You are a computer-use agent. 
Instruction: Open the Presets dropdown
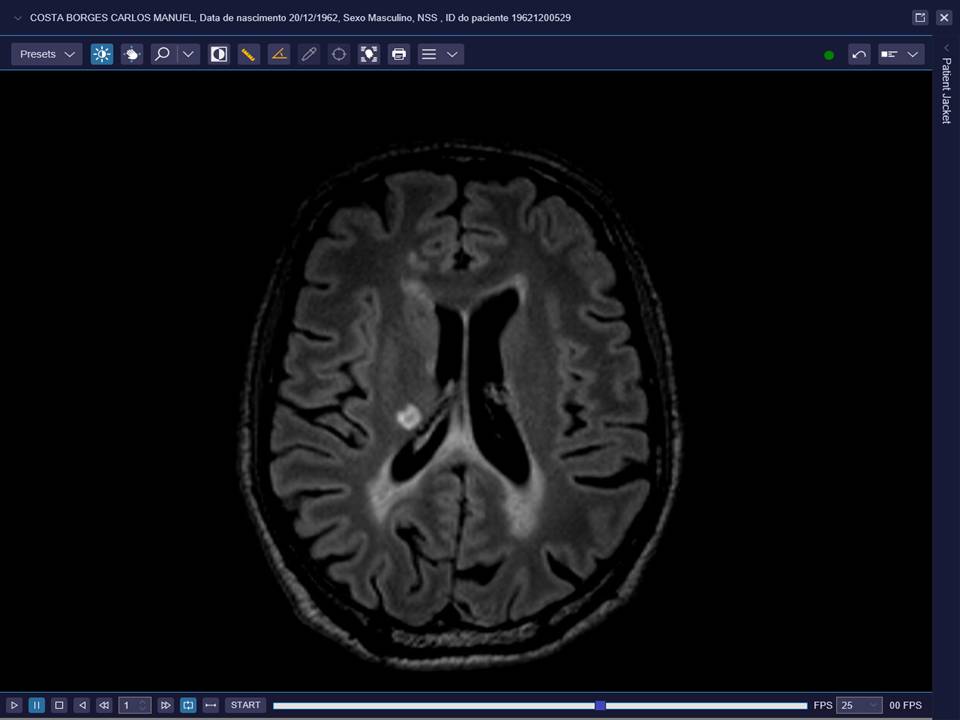[47, 54]
